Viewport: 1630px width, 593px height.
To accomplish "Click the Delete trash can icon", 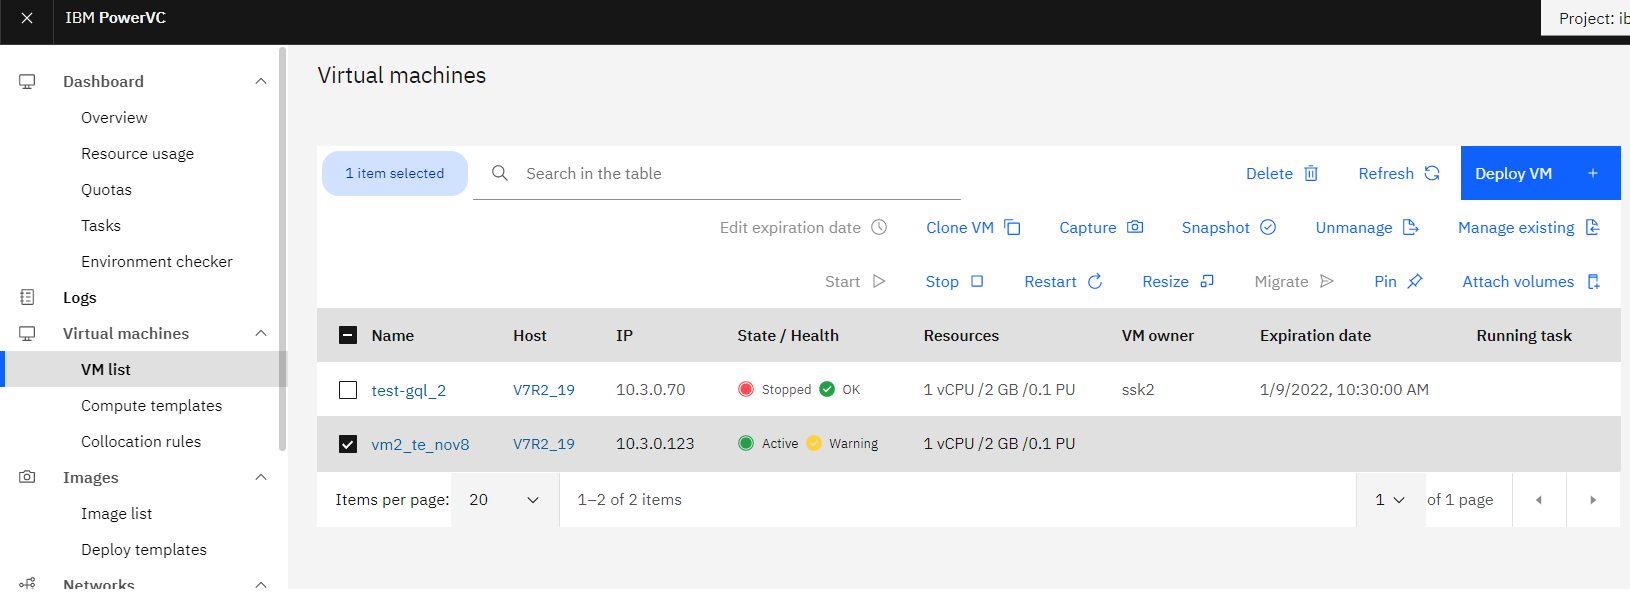I will 1311,174.
